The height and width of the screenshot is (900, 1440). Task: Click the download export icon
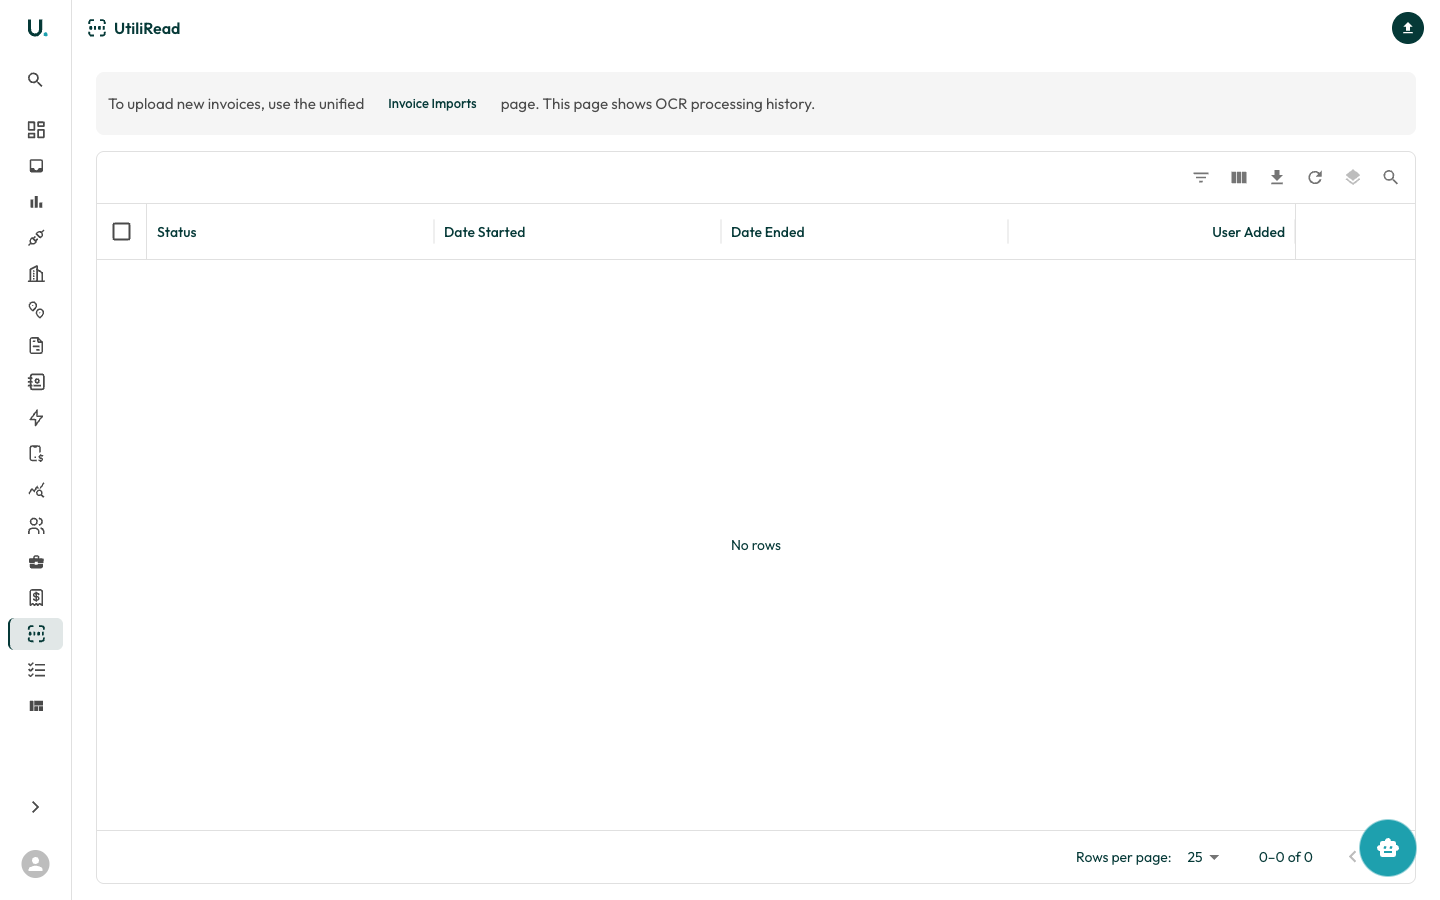point(1277,177)
